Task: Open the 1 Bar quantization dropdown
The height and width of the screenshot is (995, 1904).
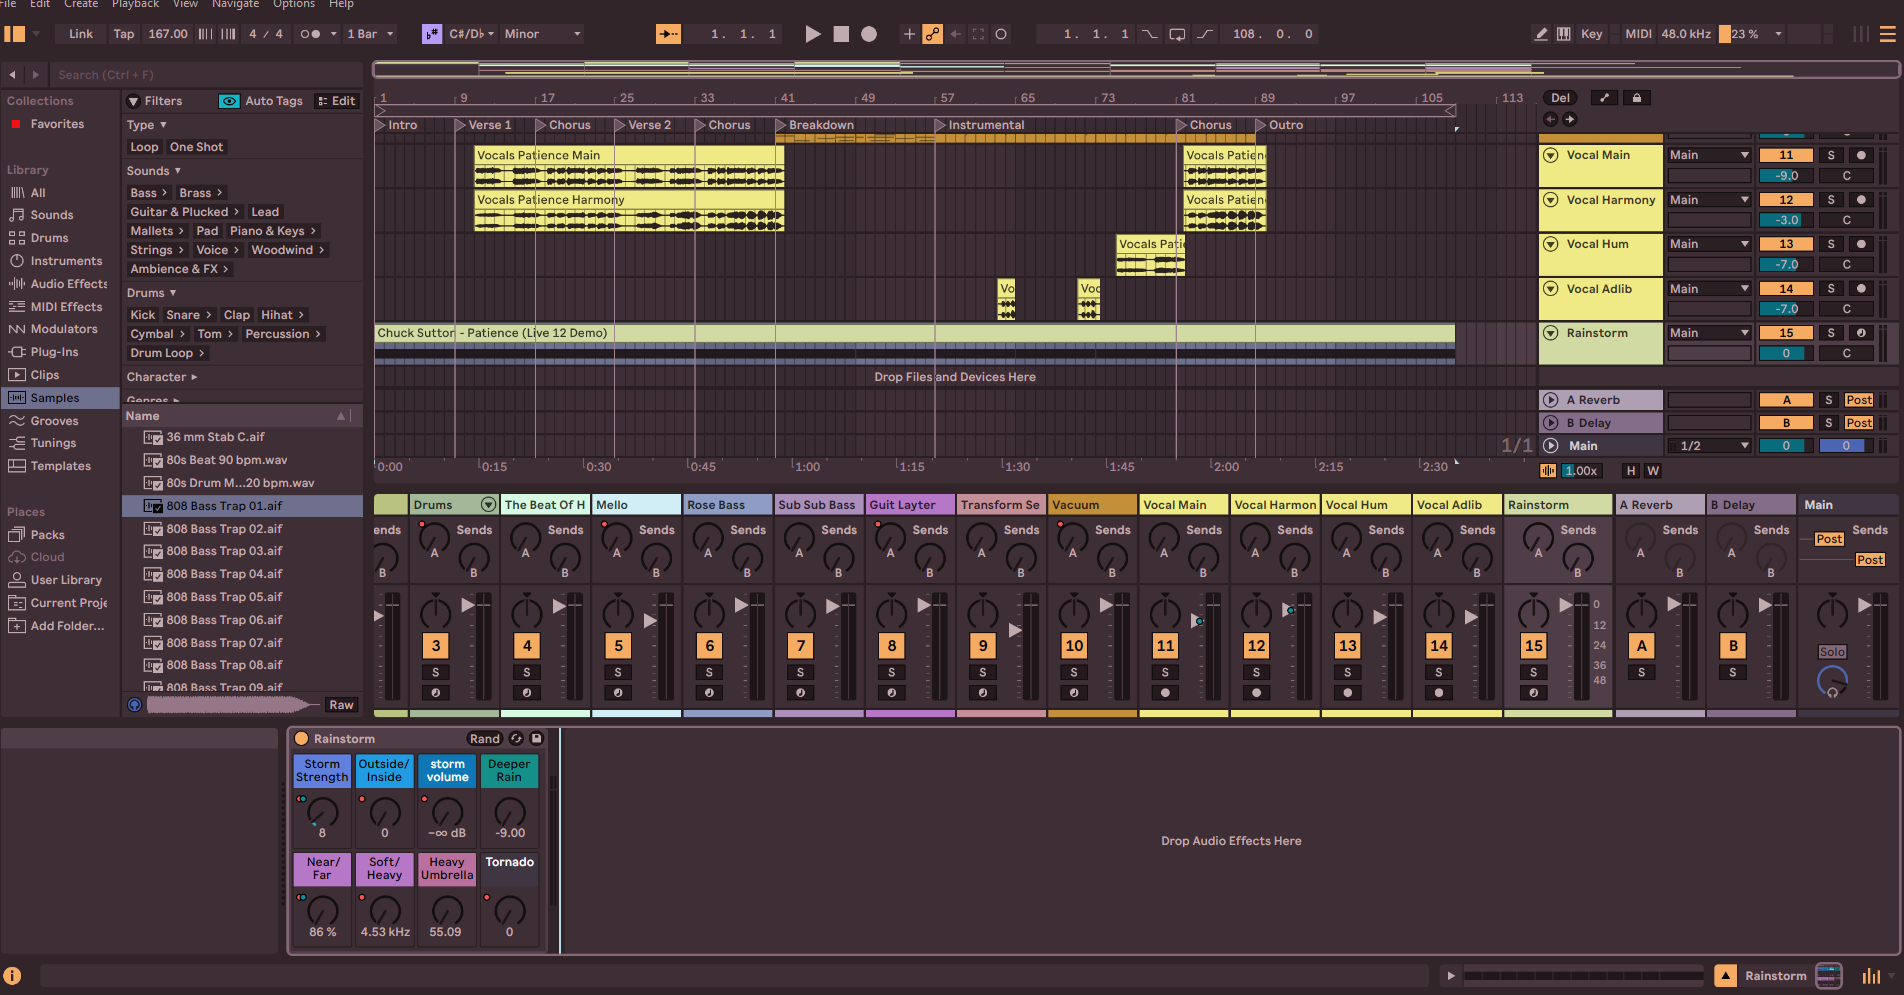Action: pyautogui.click(x=369, y=33)
